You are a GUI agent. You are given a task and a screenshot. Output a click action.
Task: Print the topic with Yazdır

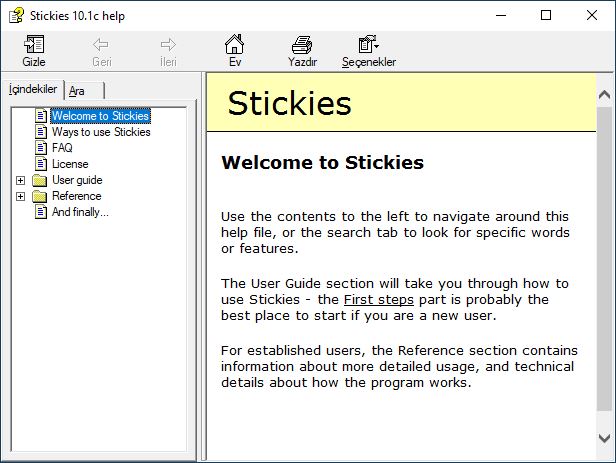[302, 51]
